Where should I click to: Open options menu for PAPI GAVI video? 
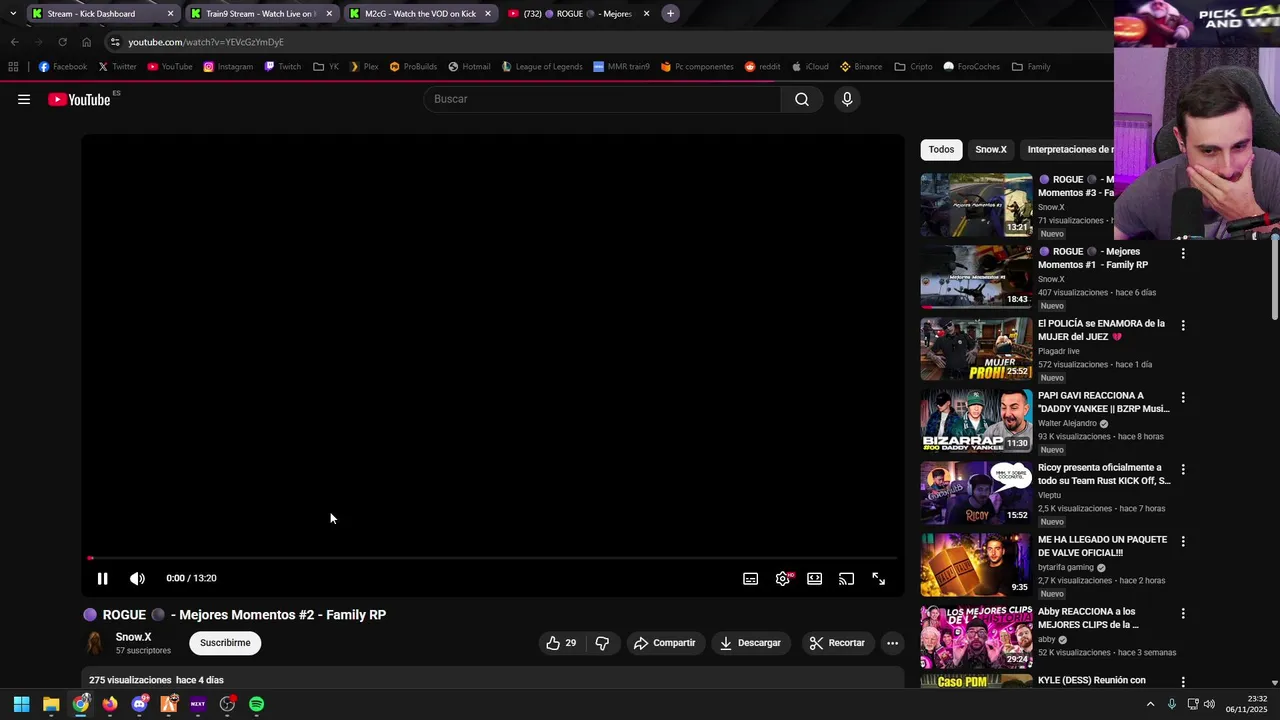(x=1183, y=398)
